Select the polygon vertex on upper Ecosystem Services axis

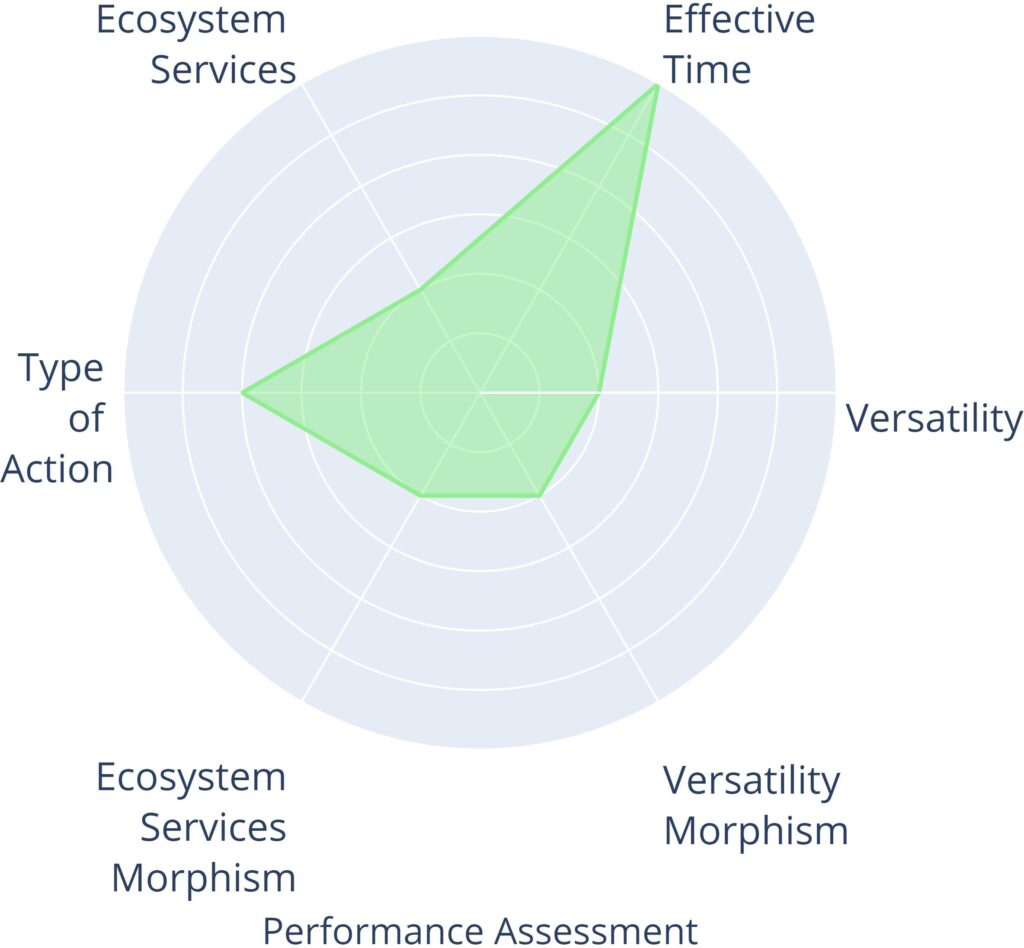(x=421, y=289)
